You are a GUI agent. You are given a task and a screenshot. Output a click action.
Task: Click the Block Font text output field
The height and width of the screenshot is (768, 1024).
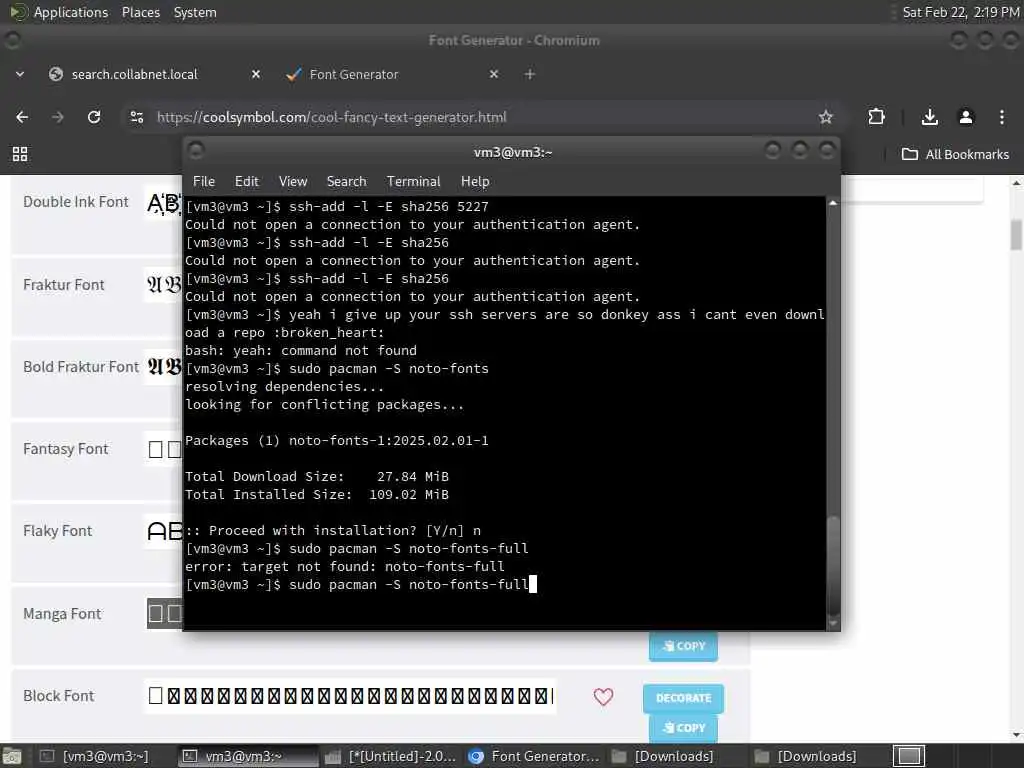point(351,696)
